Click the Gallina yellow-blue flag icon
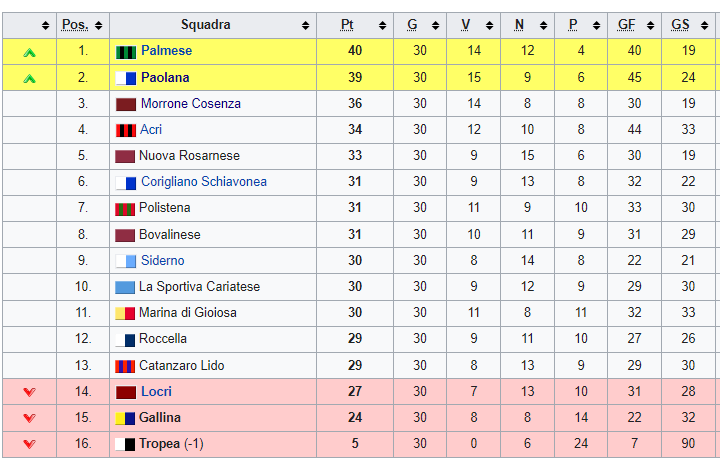 pyautogui.click(x=125, y=418)
